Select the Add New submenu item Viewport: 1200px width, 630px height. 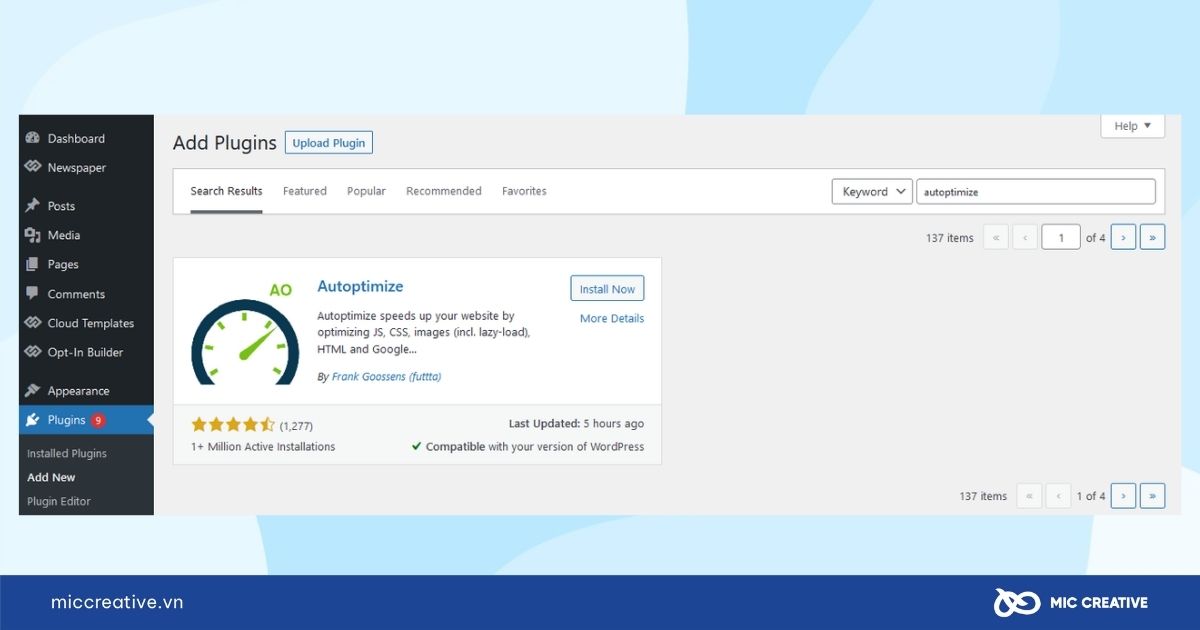click(51, 477)
